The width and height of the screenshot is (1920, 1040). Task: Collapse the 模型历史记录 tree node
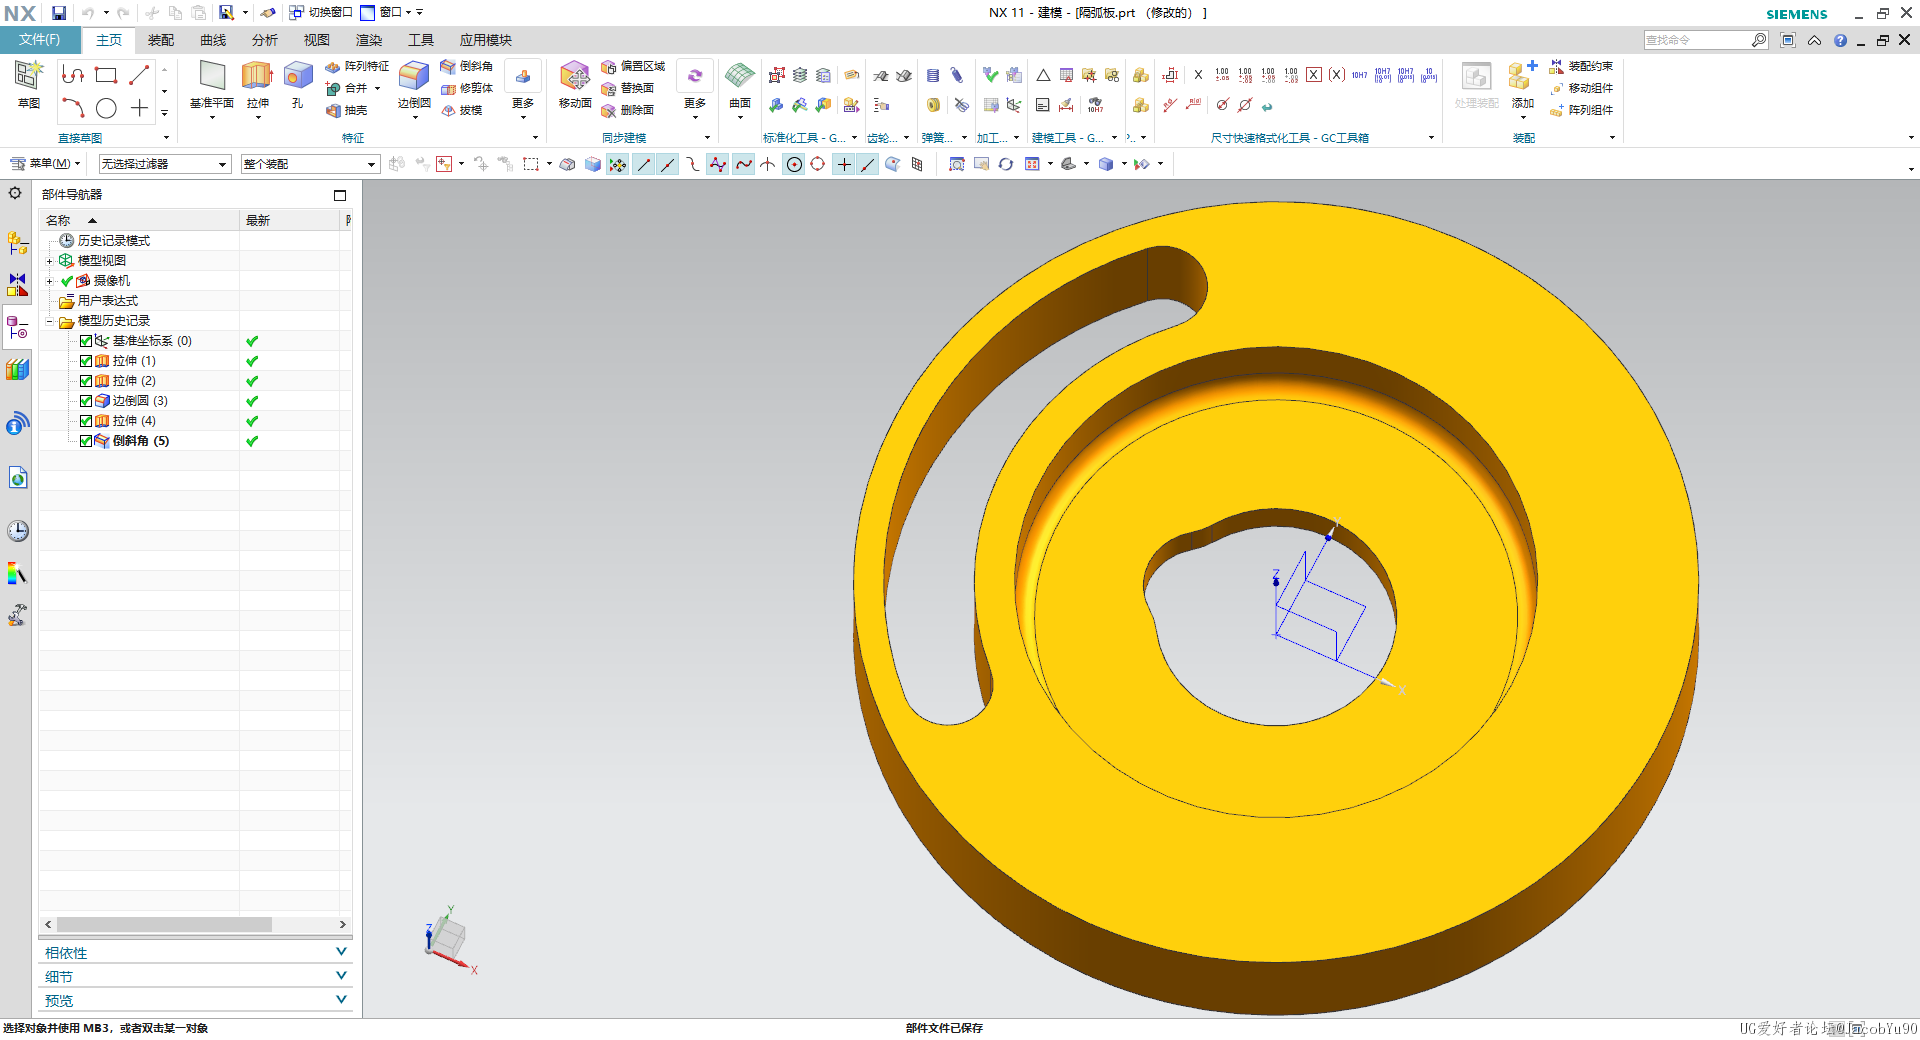pyautogui.click(x=49, y=321)
